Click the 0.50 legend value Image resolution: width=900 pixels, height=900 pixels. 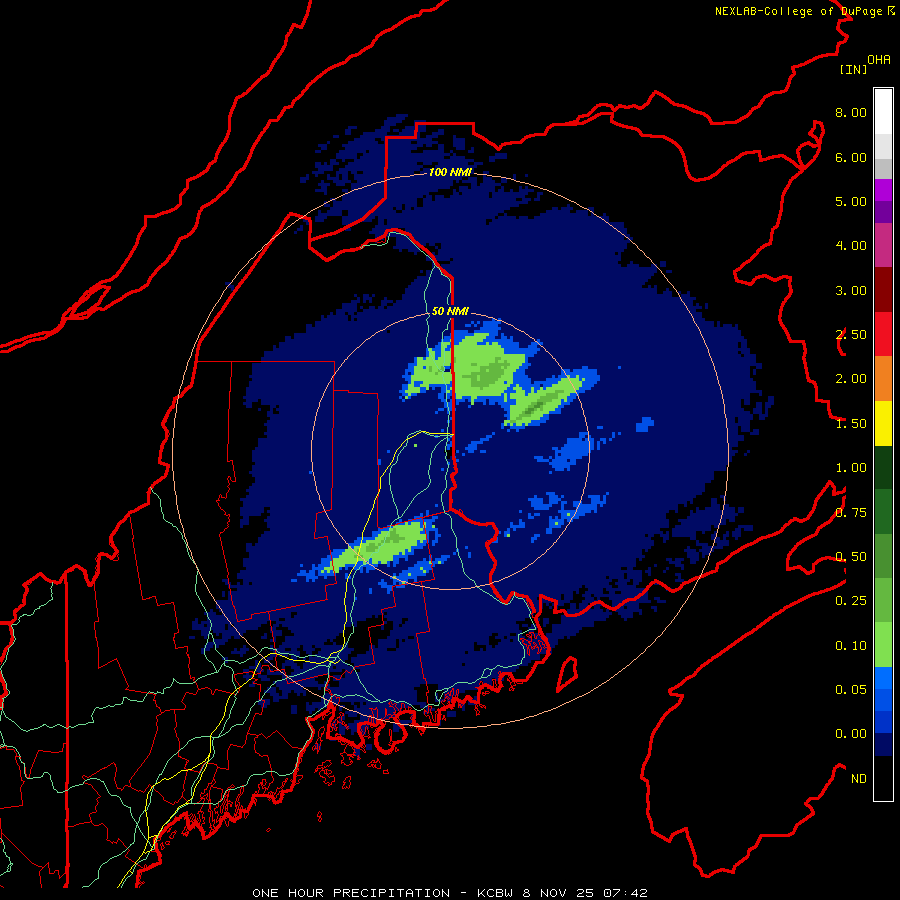tap(851, 557)
